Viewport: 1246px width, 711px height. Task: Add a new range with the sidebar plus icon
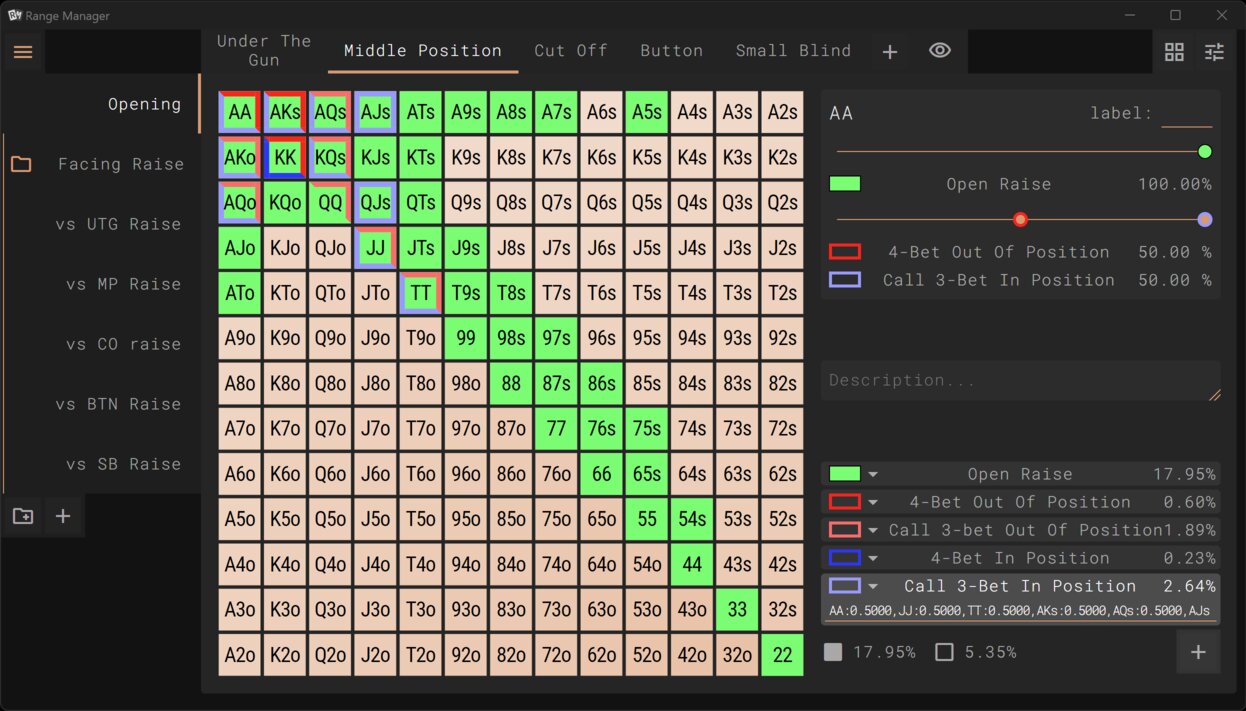tap(63, 516)
